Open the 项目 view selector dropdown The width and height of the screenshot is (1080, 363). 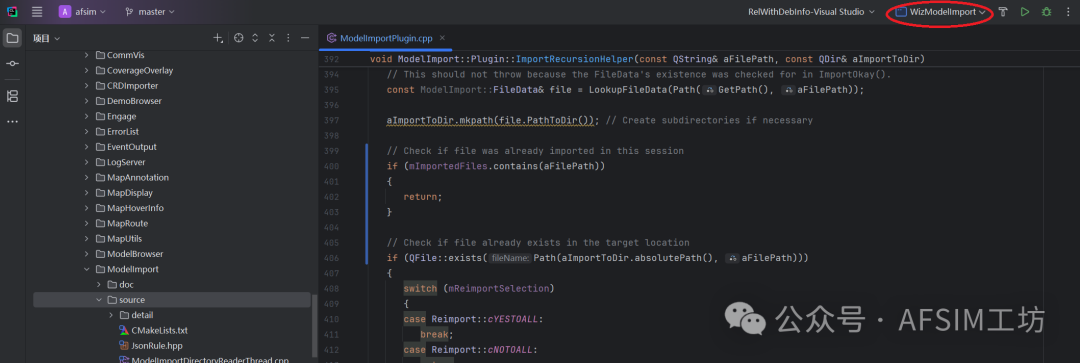47,38
